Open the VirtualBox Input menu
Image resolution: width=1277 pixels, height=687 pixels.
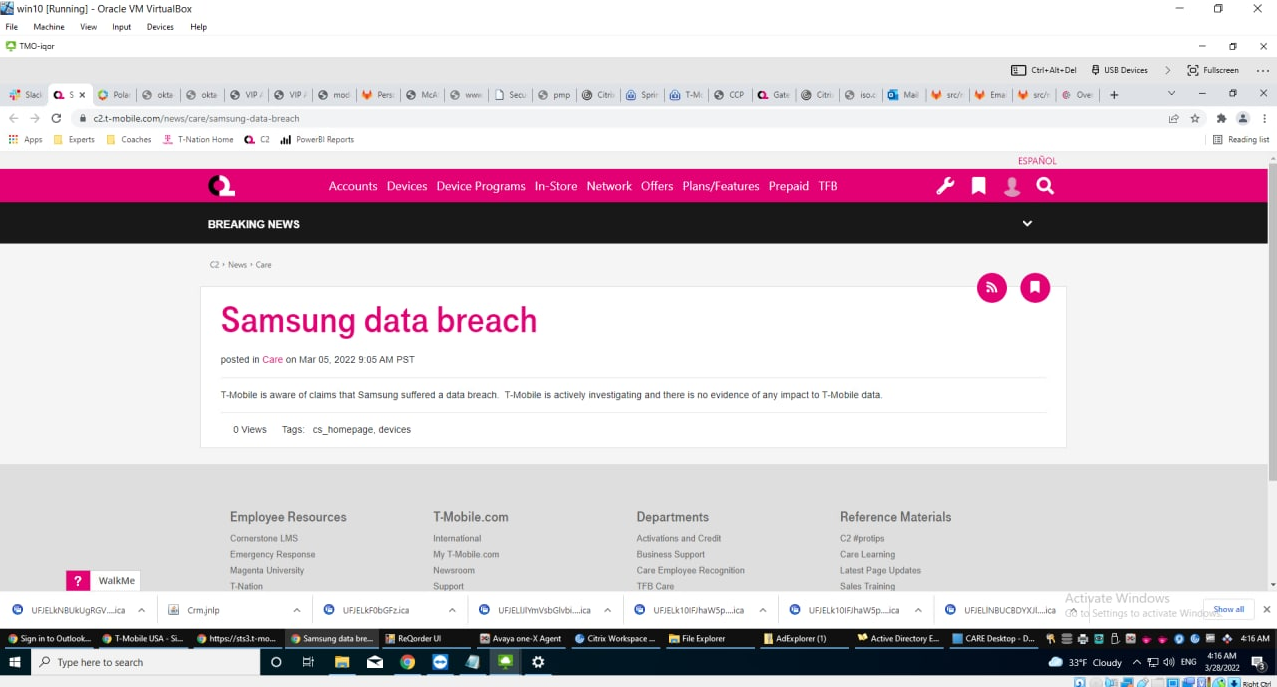(x=121, y=27)
